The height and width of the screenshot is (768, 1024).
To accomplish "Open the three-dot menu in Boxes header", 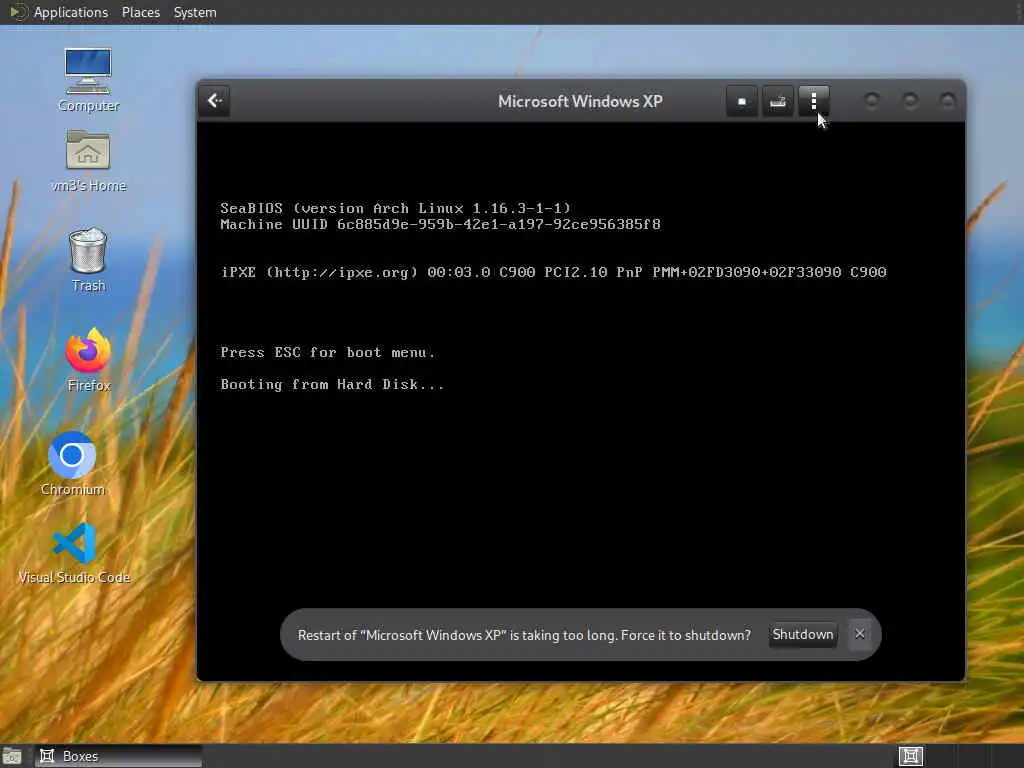I will point(814,101).
